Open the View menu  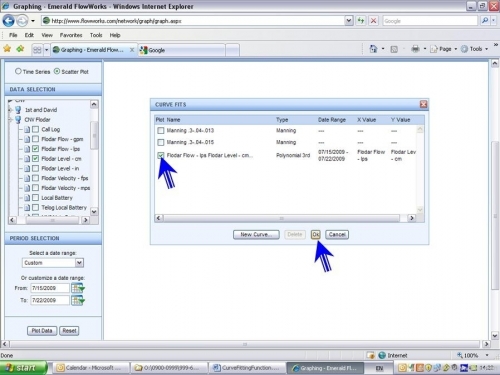(x=47, y=35)
